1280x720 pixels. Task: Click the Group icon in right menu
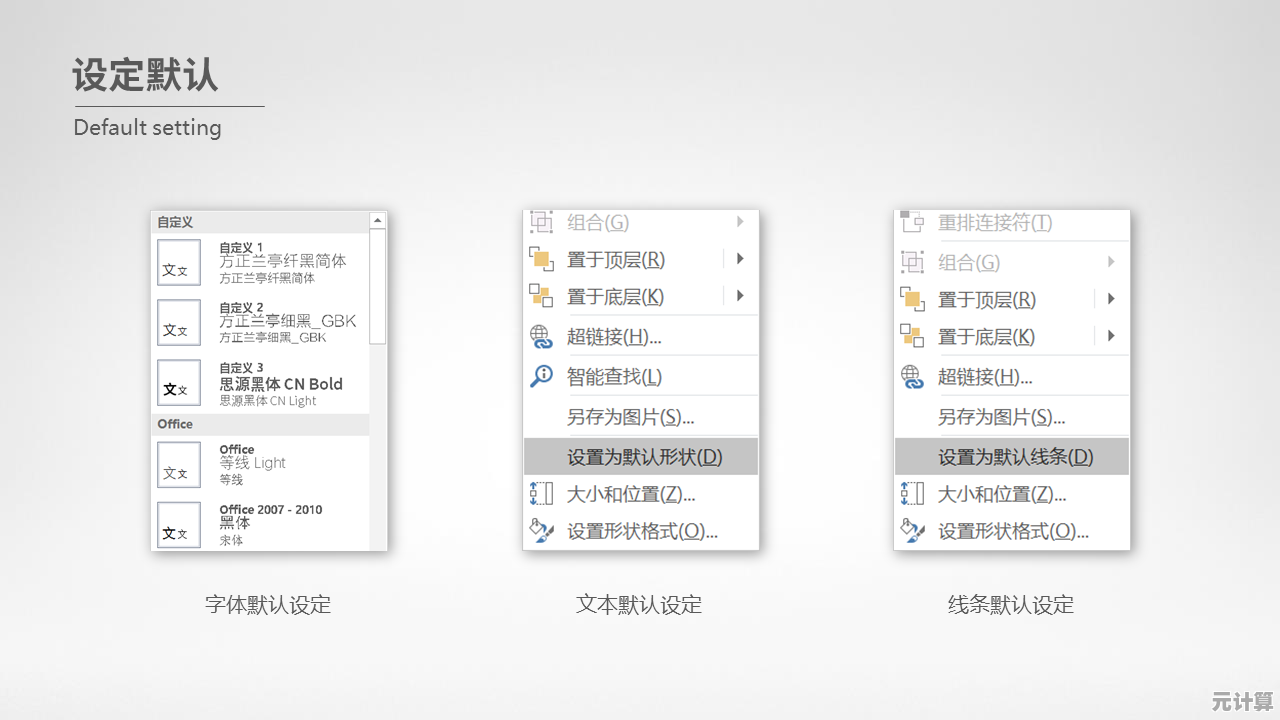point(912,262)
